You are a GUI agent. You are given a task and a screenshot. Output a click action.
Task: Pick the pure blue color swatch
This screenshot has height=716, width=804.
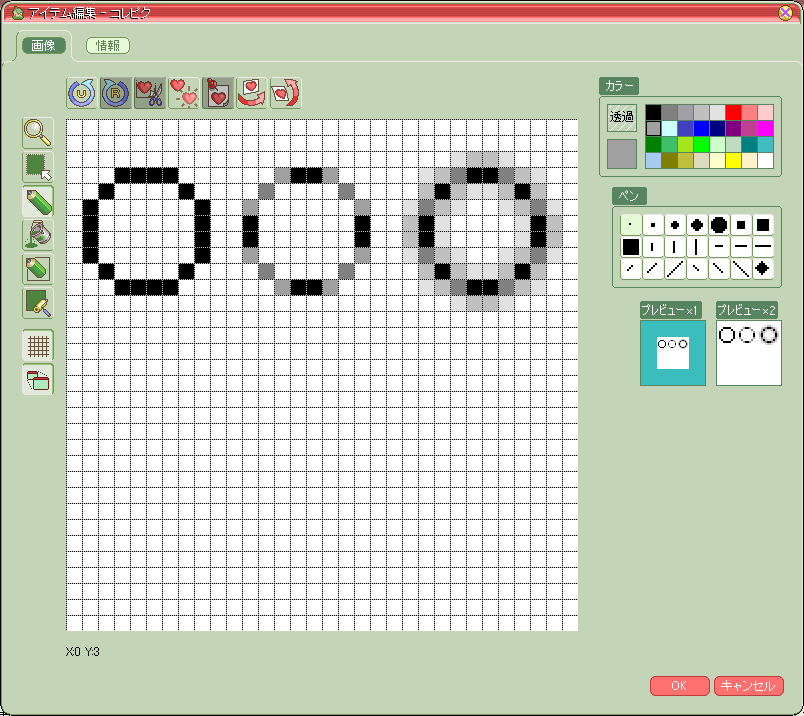pos(701,128)
